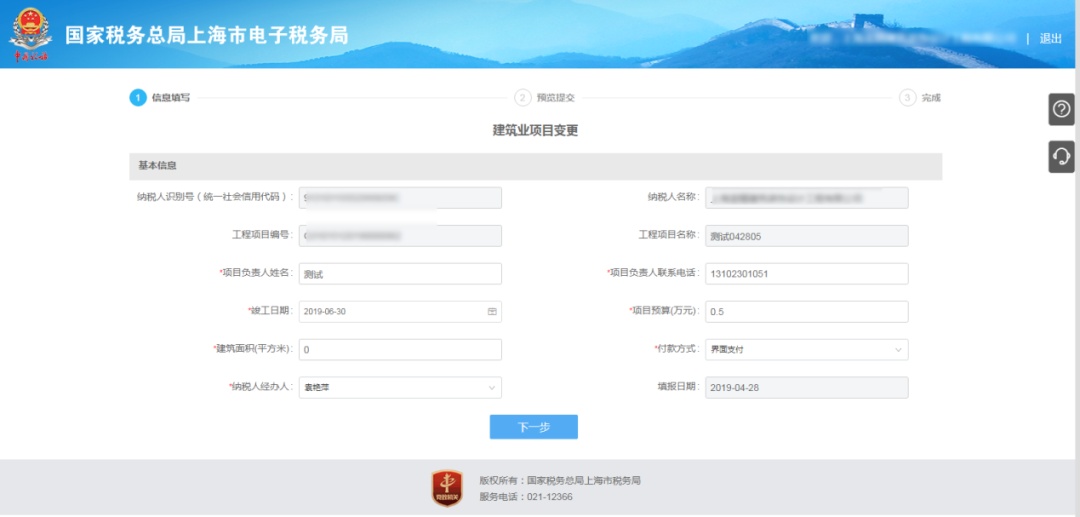Image resolution: width=1080 pixels, height=517 pixels.
Task: Click the national tax emblem logo
Action: coord(29,34)
